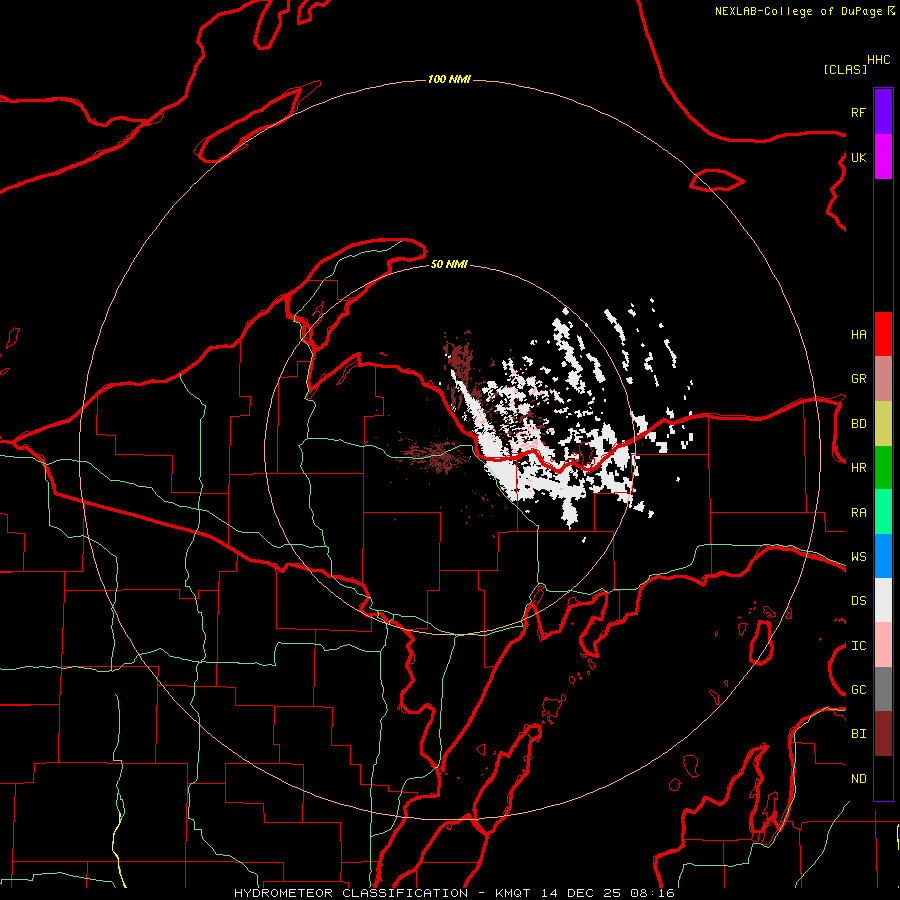Click the 08:16 time stamp

(x=652, y=893)
